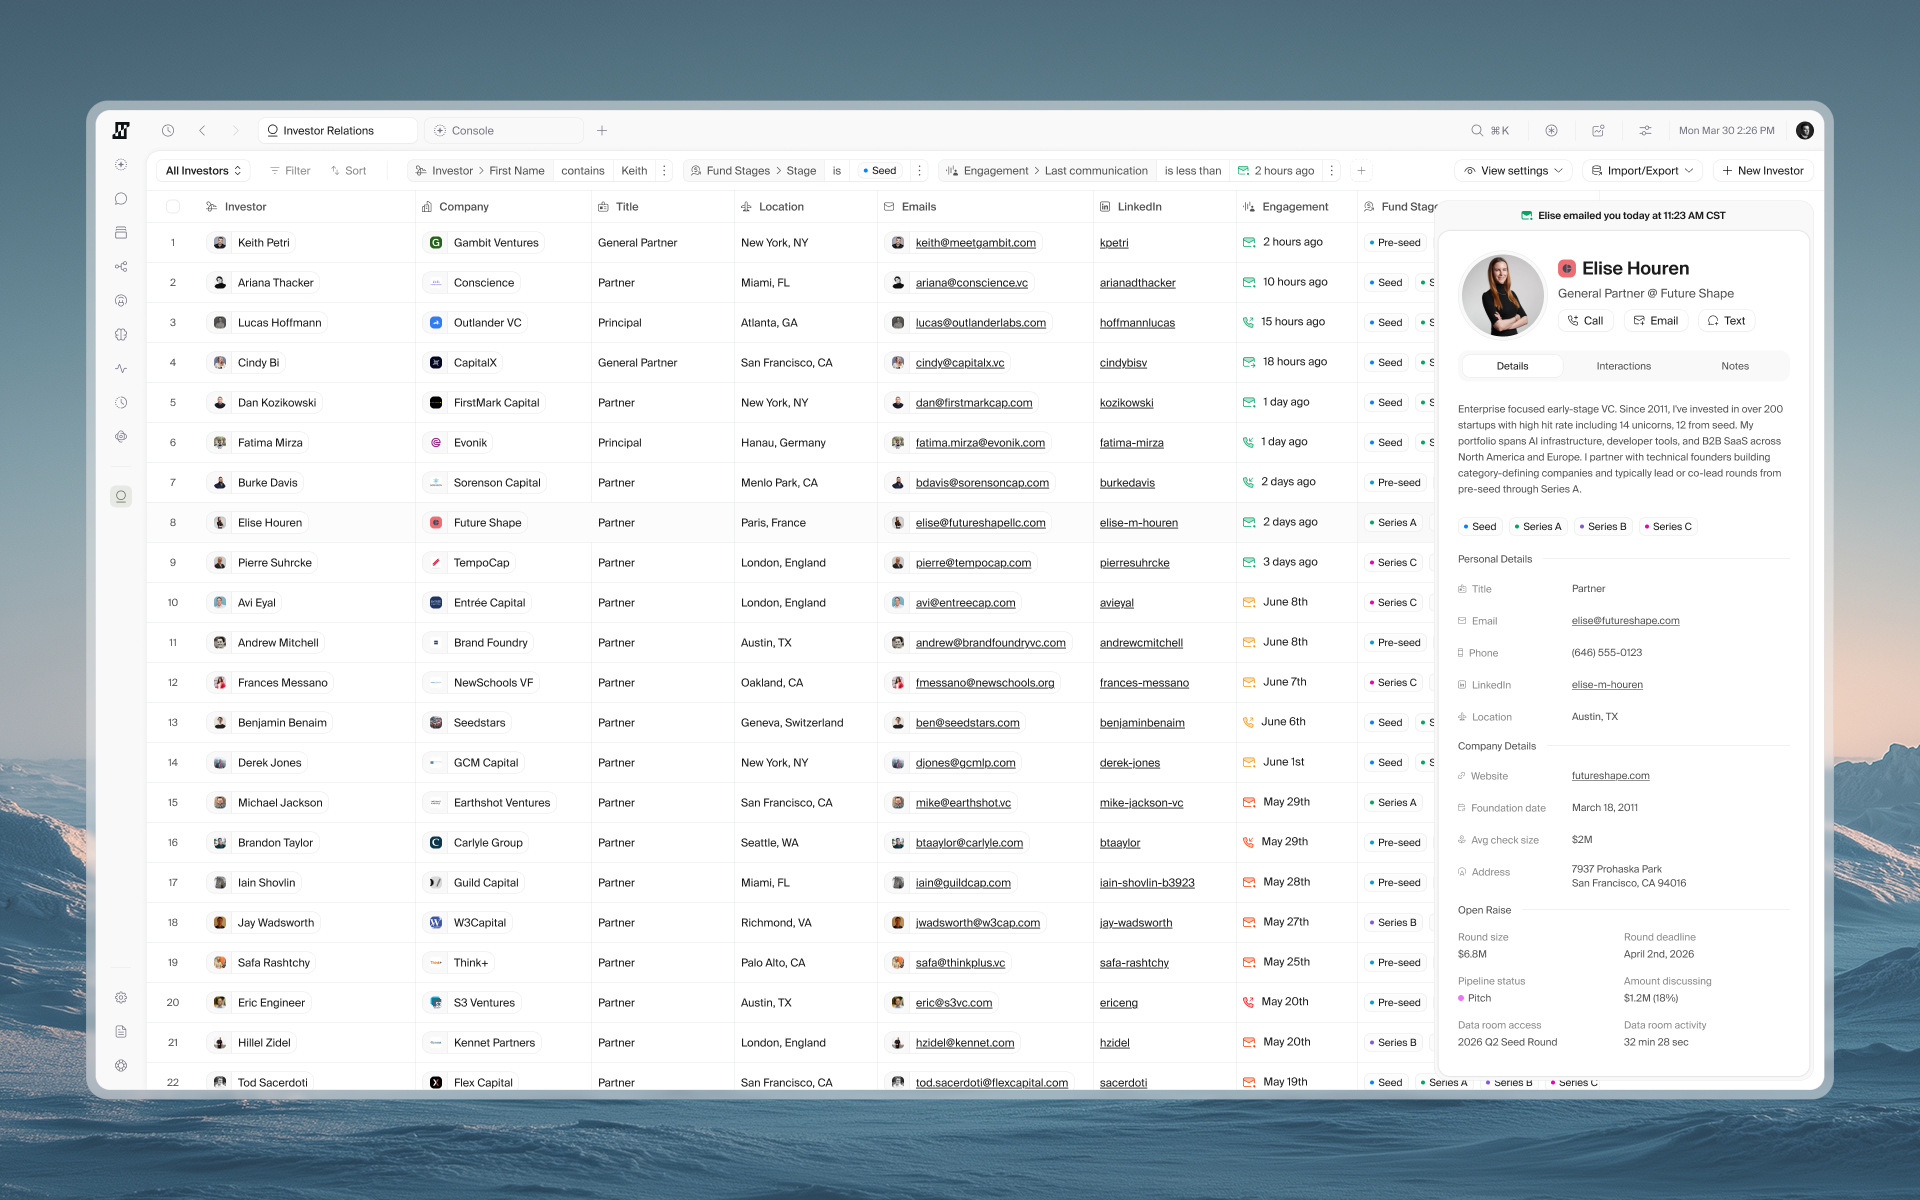The image size is (1920, 1200).
Task: Open options for the First Name filter
Action: (664, 171)
